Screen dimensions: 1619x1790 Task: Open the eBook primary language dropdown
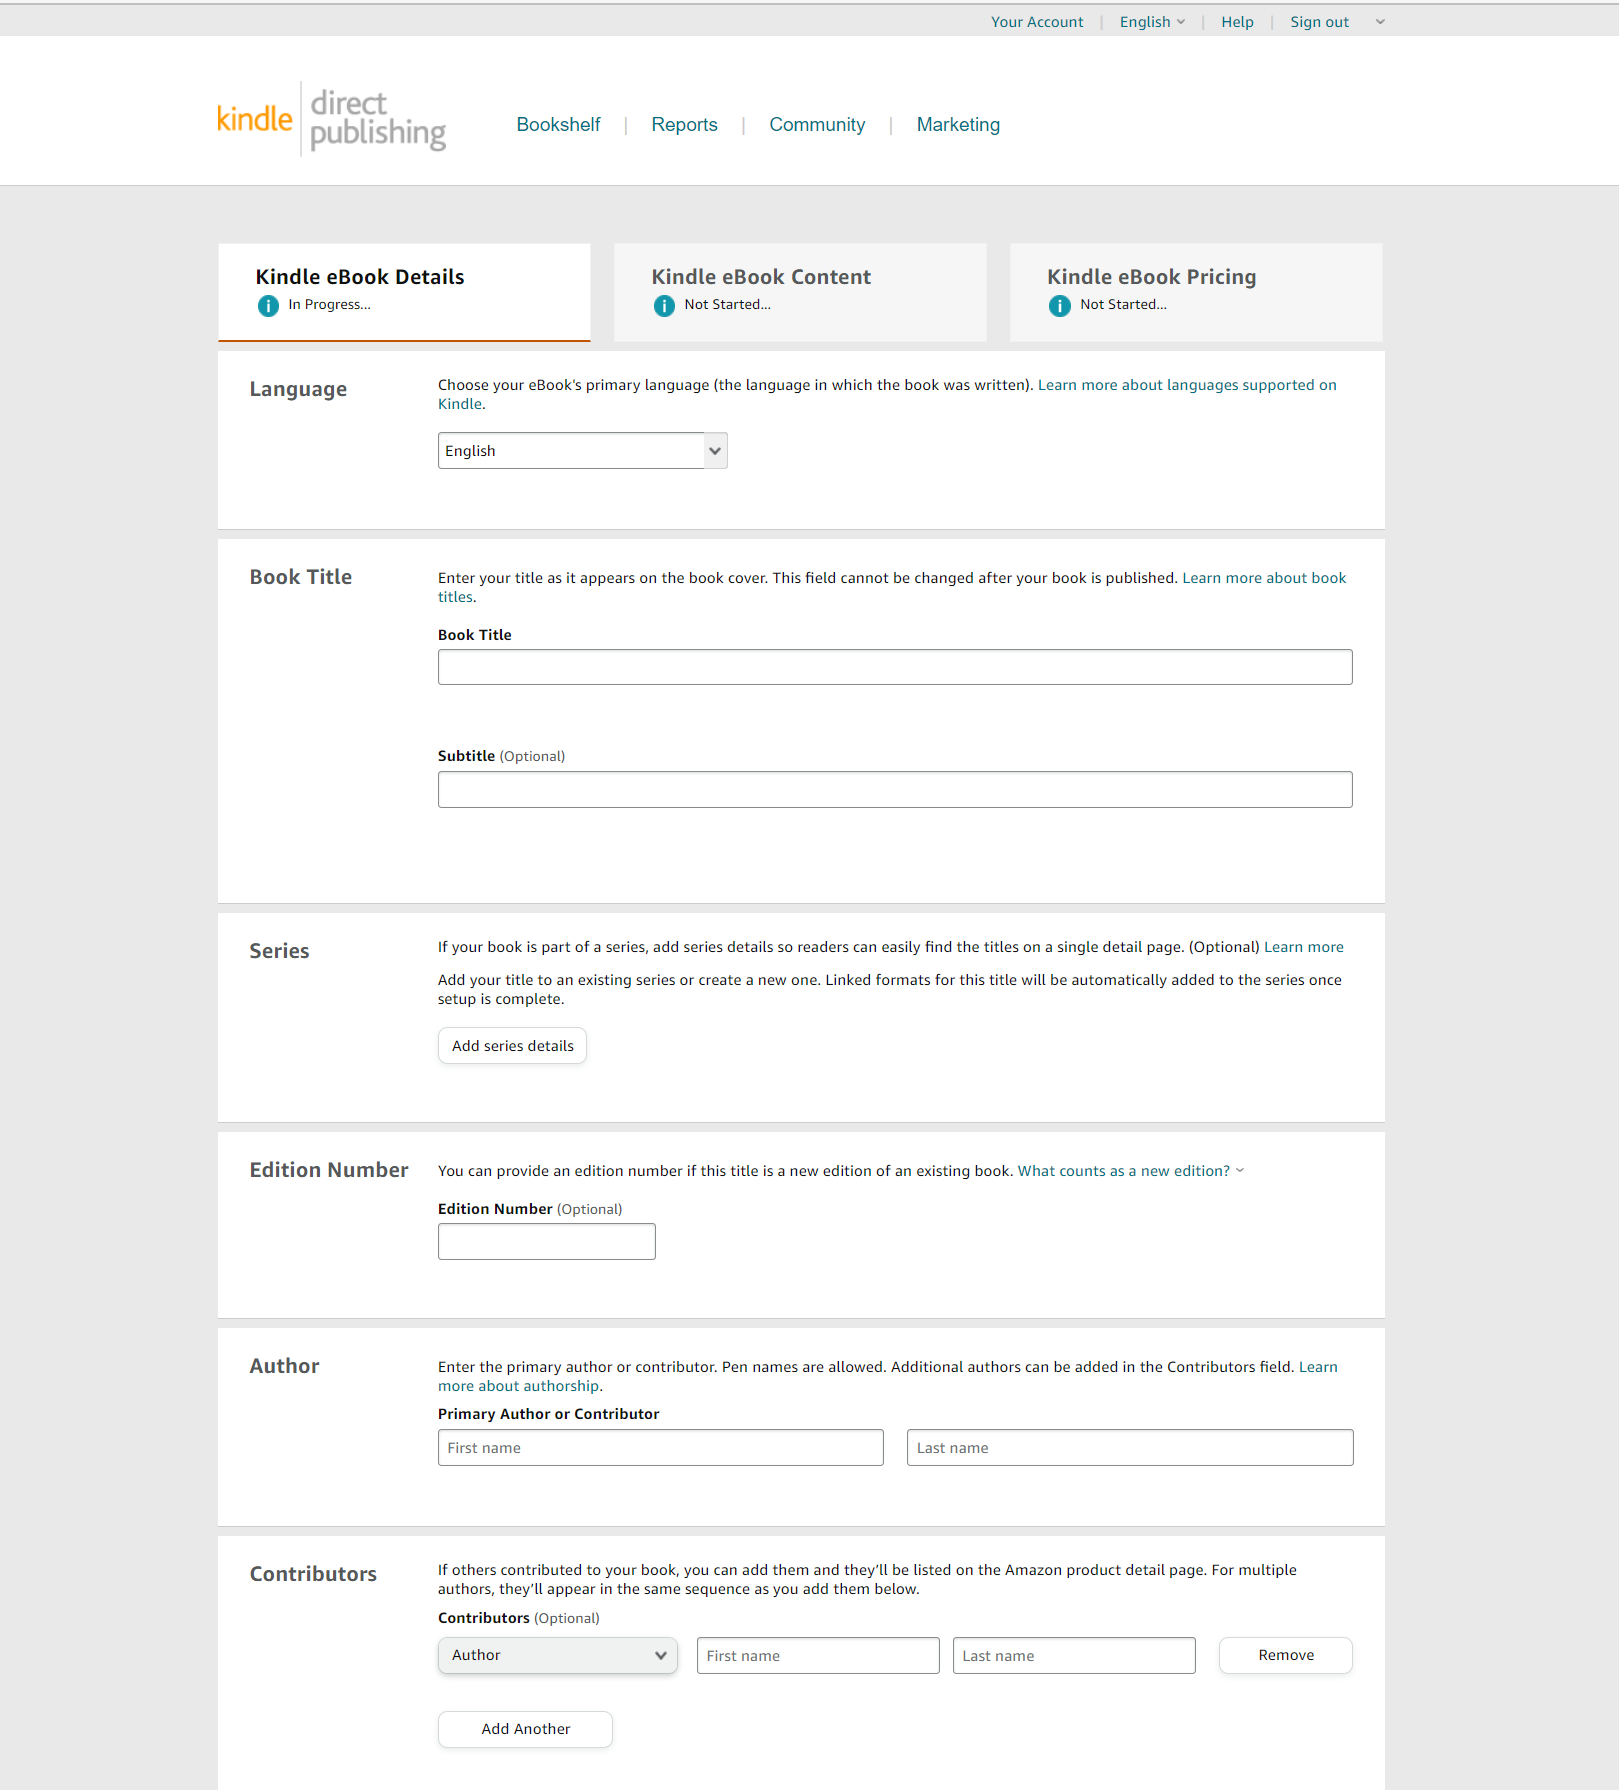[582, 451]
